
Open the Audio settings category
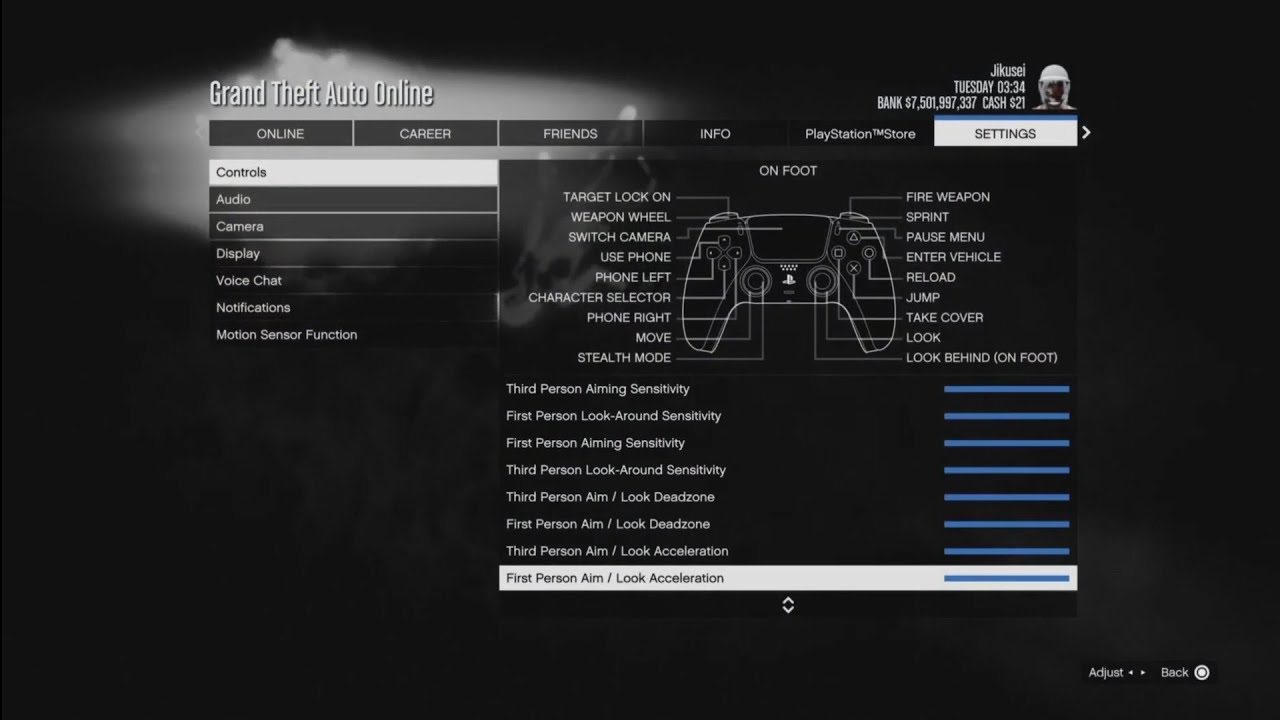(x=353, y=199)
